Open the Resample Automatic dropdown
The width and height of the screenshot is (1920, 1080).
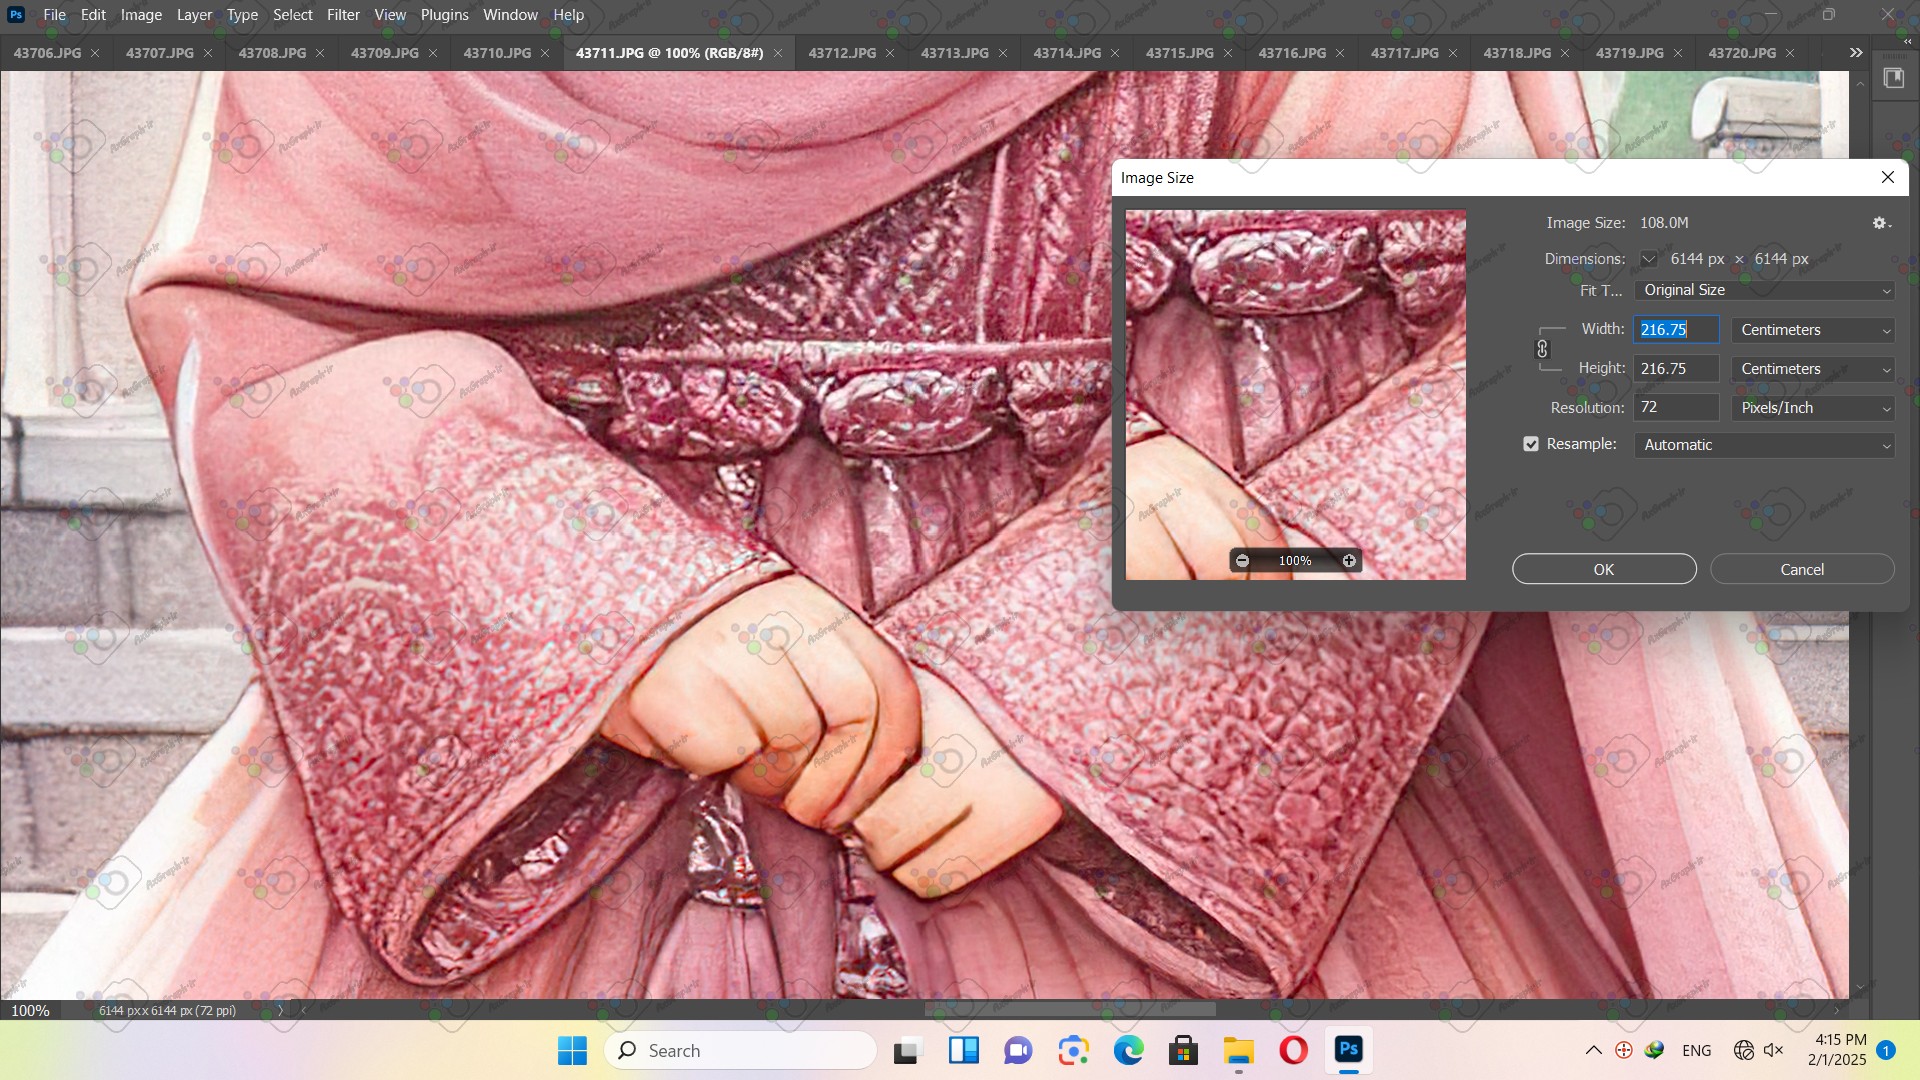point(1765,445)
